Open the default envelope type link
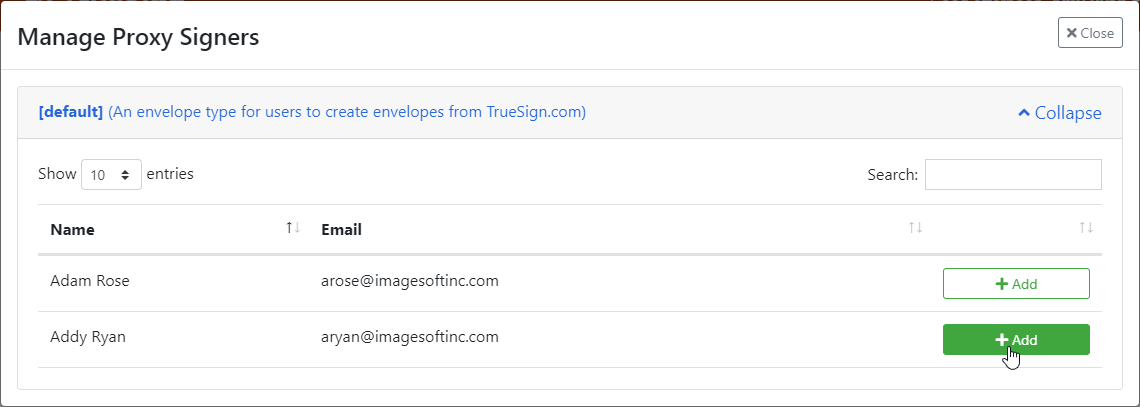 click(x=312, y=112)
